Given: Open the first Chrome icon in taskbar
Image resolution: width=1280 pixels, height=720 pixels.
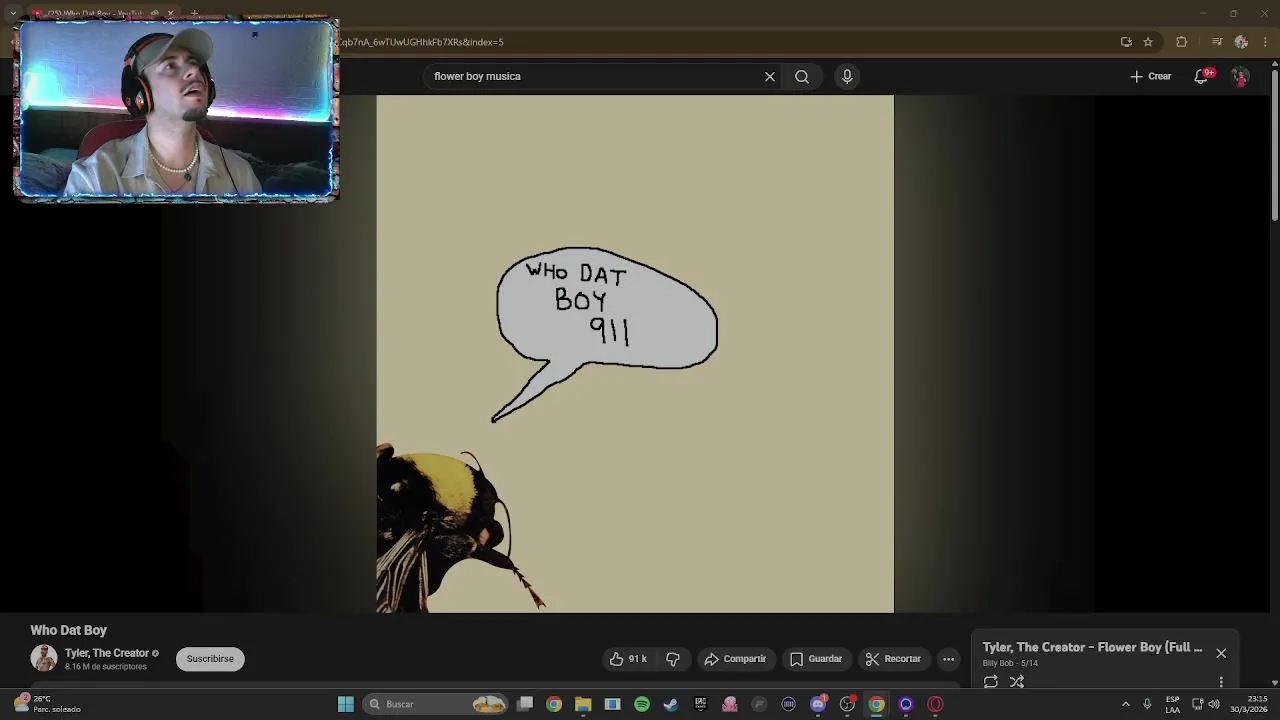Looking at the screenshot, I should click(x=554, y=704).
